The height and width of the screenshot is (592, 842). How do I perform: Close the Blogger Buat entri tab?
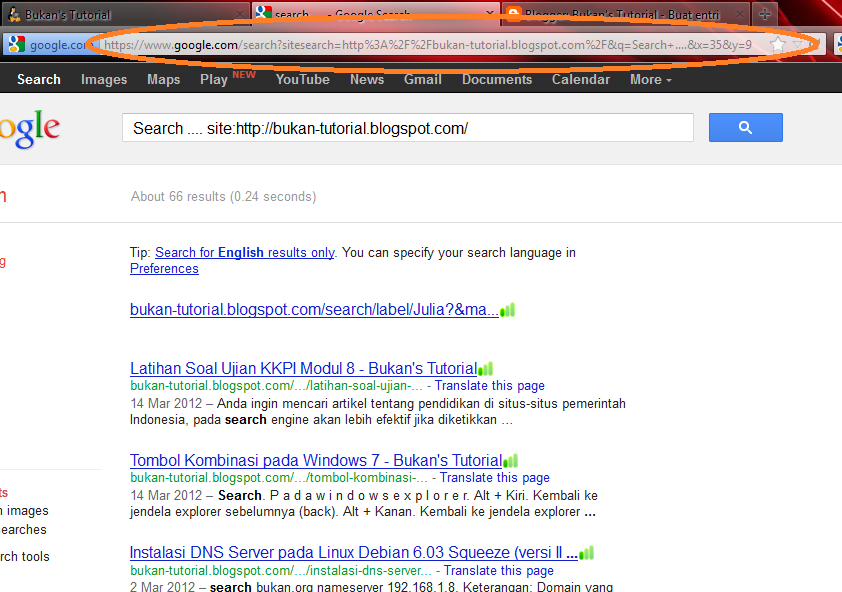[739, 13]
